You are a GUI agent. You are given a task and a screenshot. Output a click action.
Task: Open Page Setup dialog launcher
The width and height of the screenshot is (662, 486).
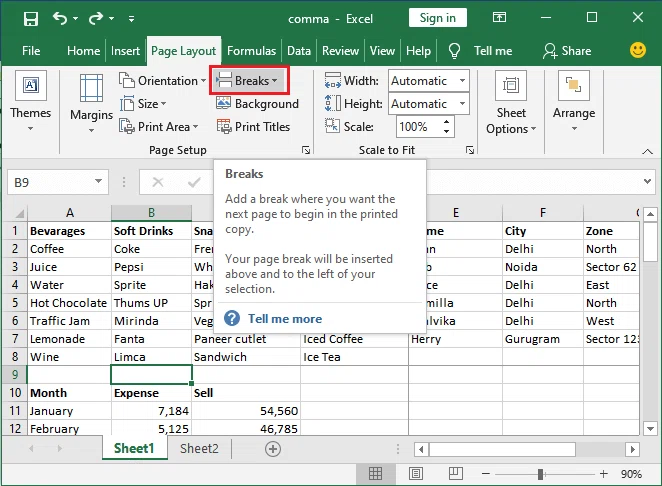(x=306, y=150)
